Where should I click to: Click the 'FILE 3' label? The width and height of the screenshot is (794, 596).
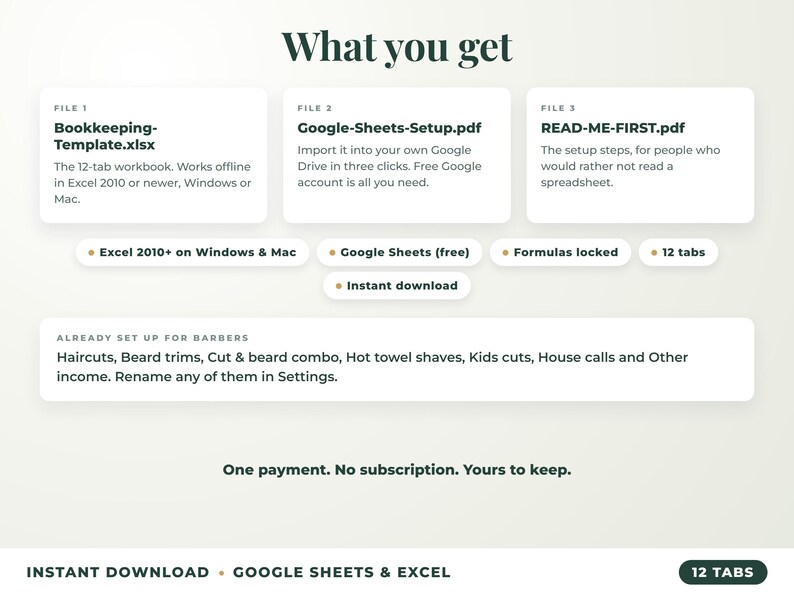pyautogui.click(x=558, y=108)
